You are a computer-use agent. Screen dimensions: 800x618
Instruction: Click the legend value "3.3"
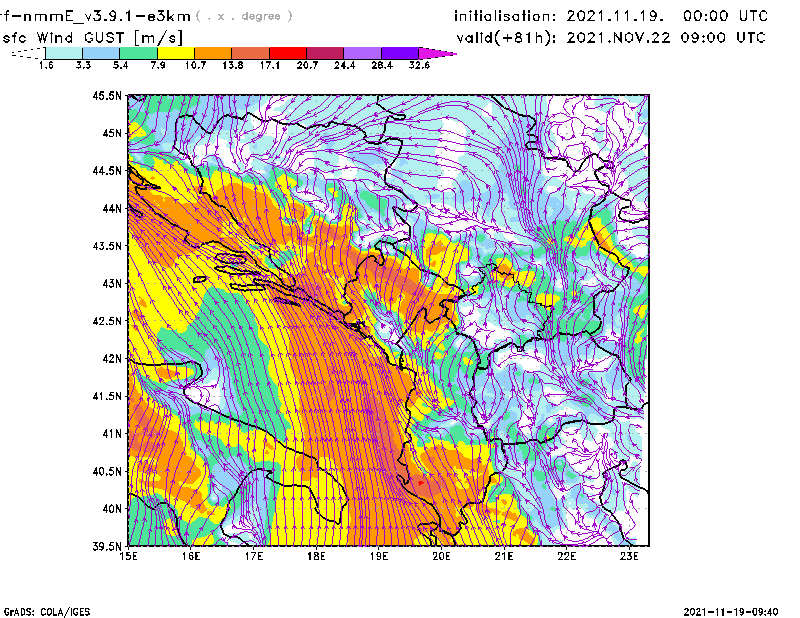(83, 65)
